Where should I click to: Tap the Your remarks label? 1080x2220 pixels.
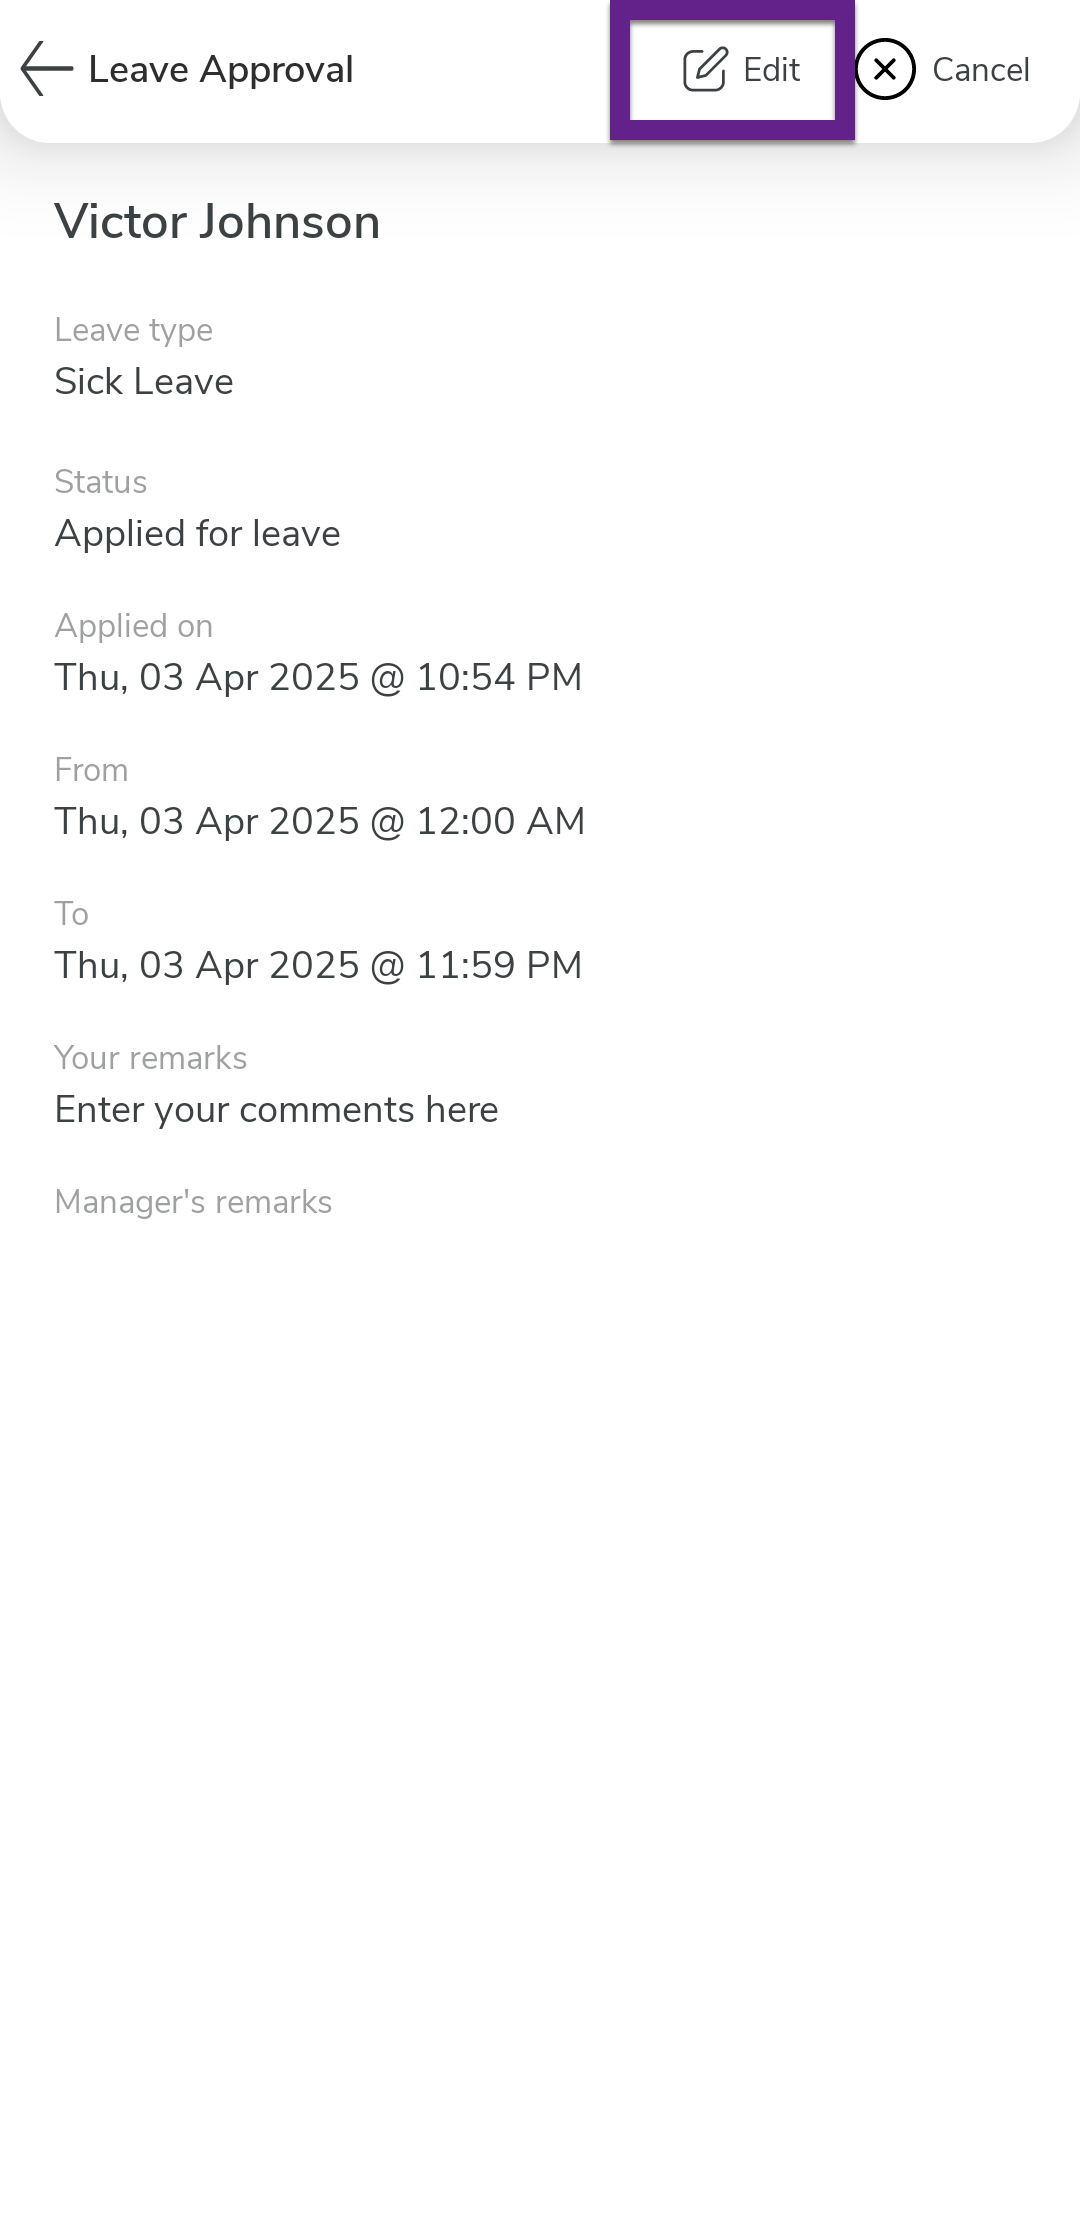[x=150, y=1058]
